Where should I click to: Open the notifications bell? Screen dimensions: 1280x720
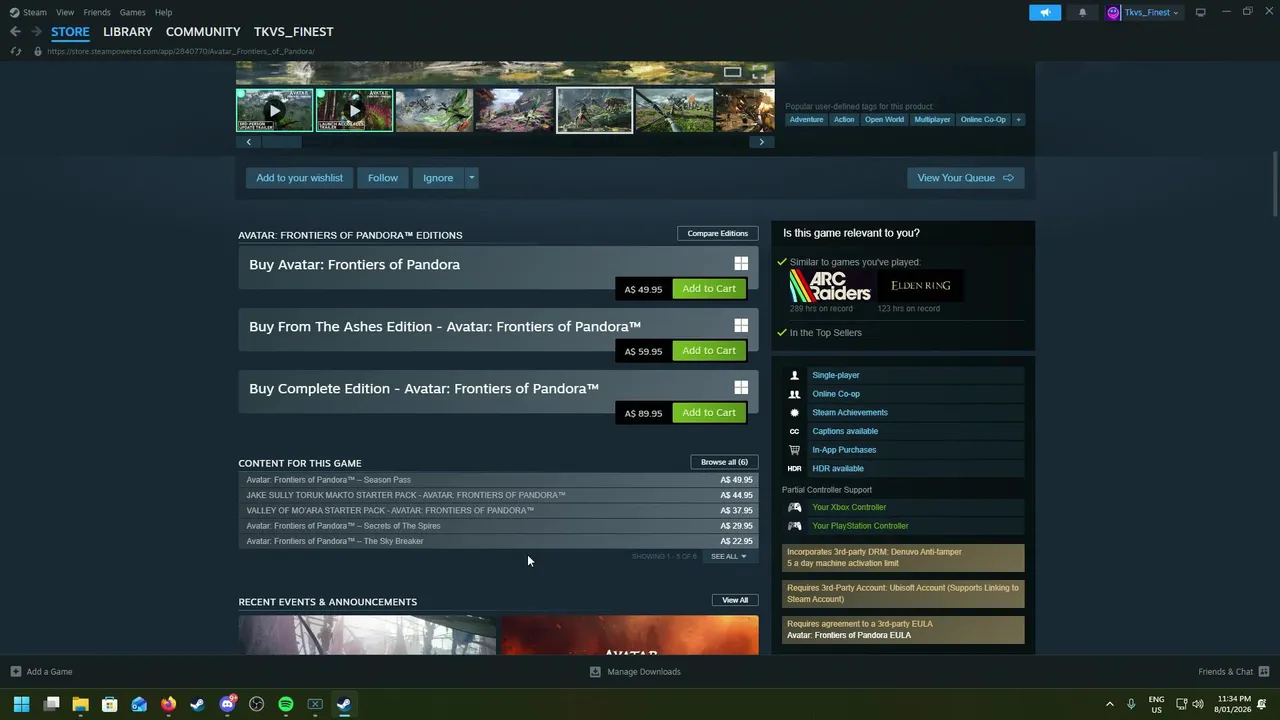click(1082, 12)
